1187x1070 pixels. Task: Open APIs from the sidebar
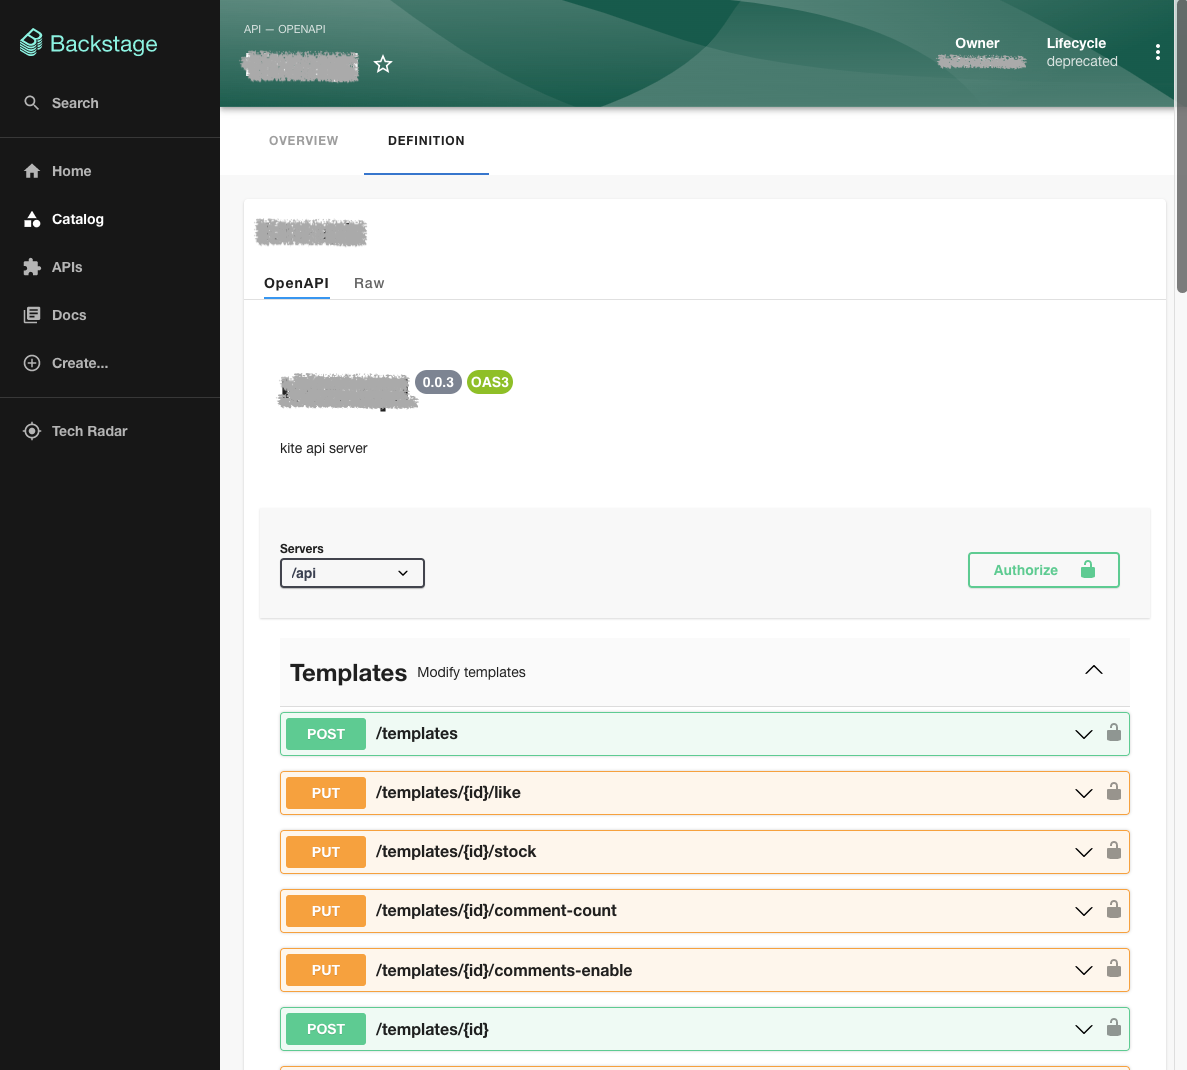tap(53, 267)
